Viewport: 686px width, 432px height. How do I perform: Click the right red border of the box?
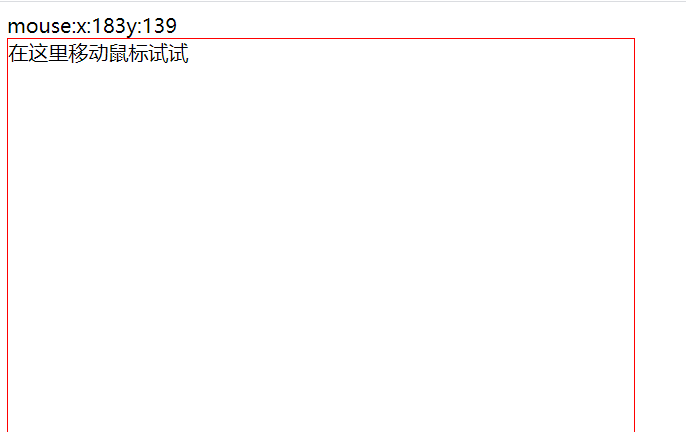(x=634, y=235)
